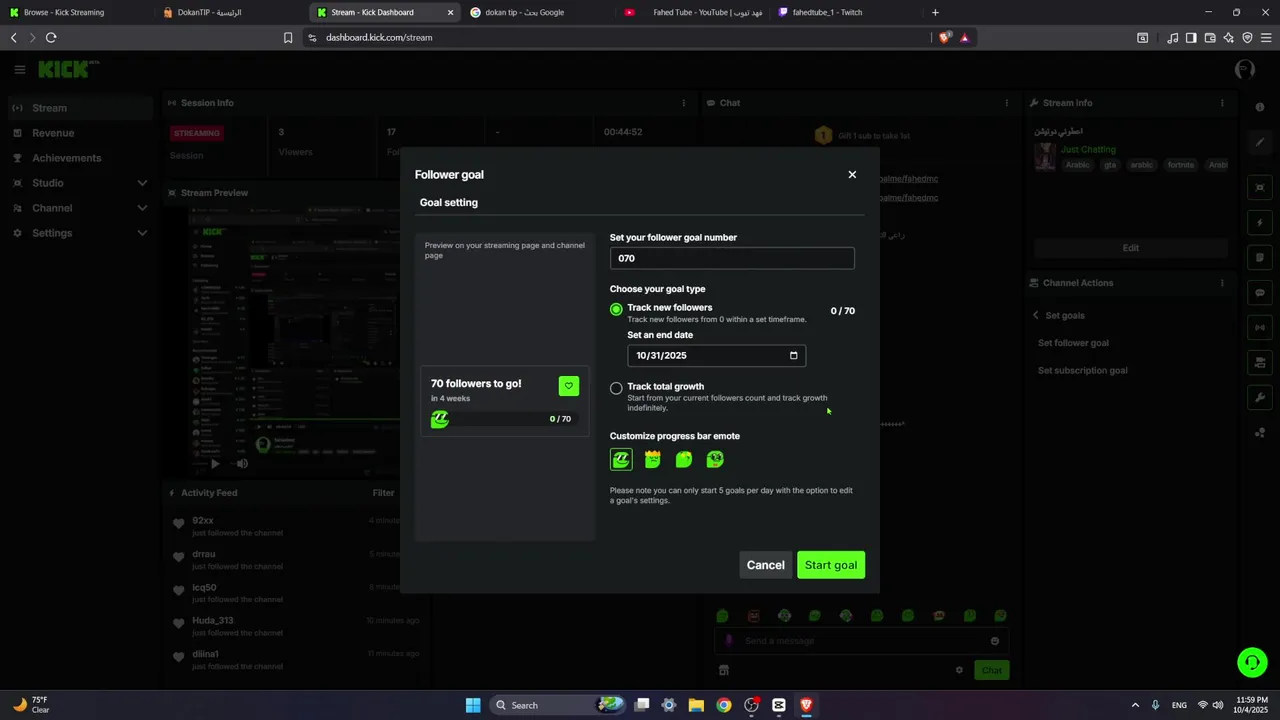Open the end date calendar picker

point(794,355)
